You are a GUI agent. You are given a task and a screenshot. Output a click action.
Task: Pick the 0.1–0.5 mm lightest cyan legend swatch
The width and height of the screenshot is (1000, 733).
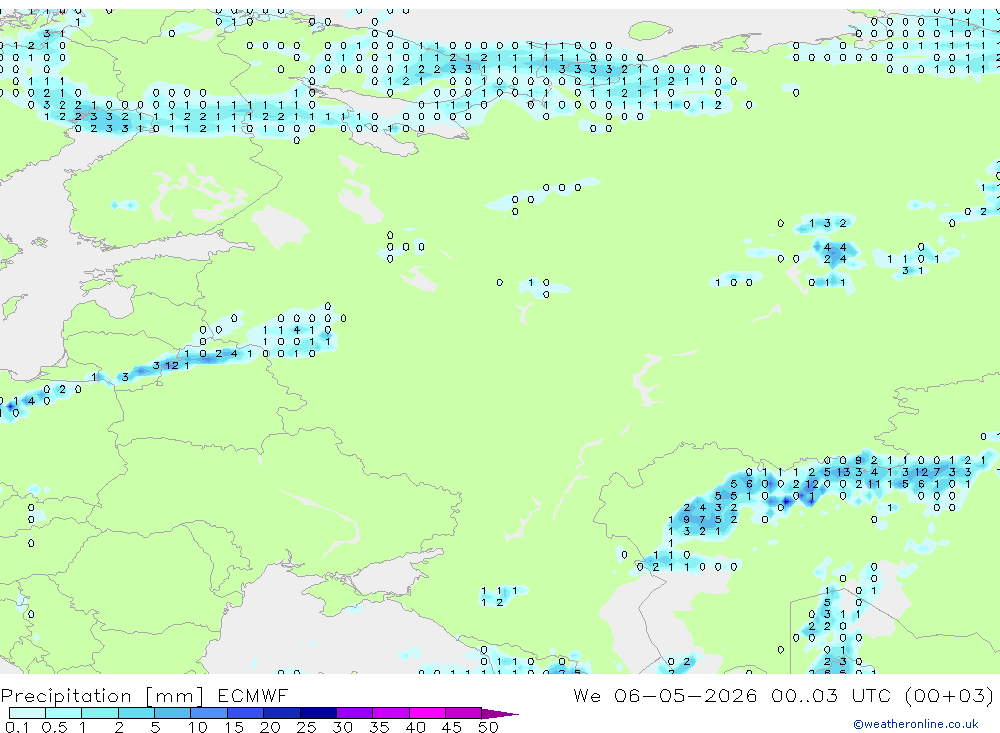[x=27, y=713]
